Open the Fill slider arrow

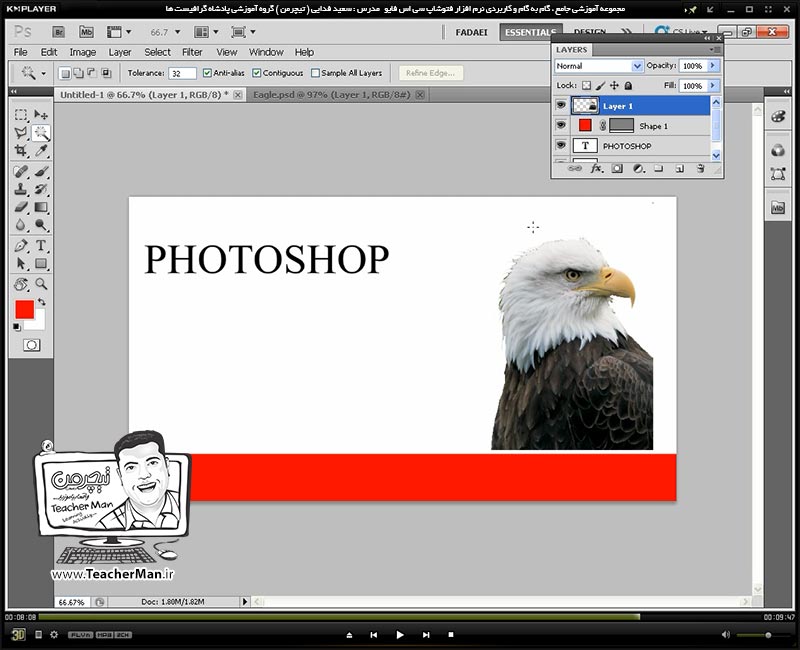pyautogui.click(x=713, y=86)
